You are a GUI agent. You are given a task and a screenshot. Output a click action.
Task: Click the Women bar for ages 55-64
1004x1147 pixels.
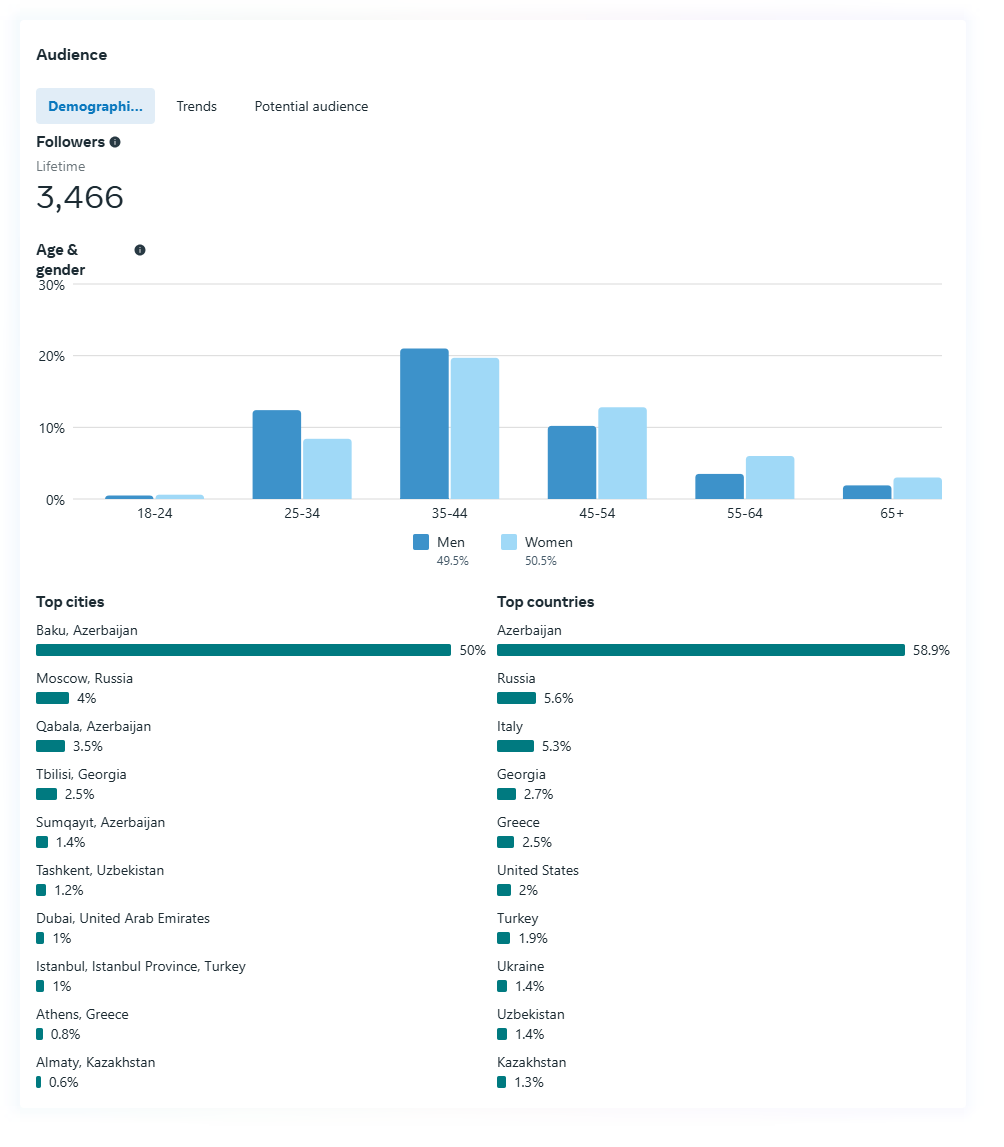pyautogui.click(x=770, y=478)
